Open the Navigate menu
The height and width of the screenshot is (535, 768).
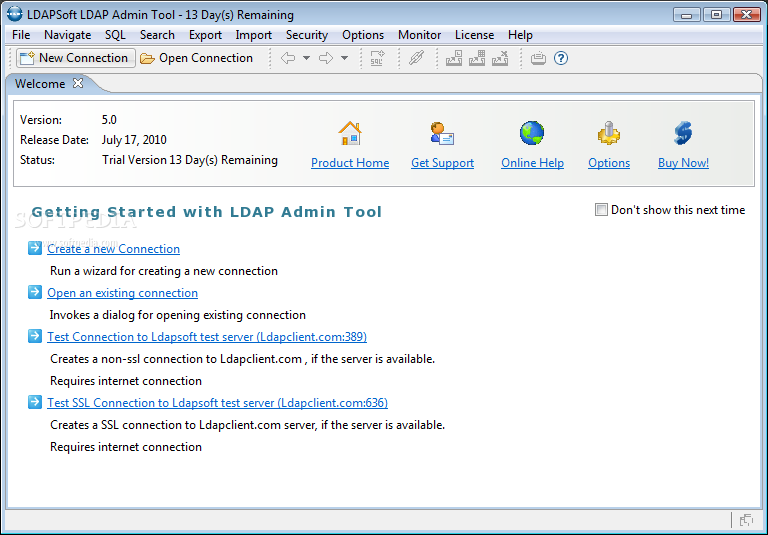pyautogui.click(x=68, y=35)
